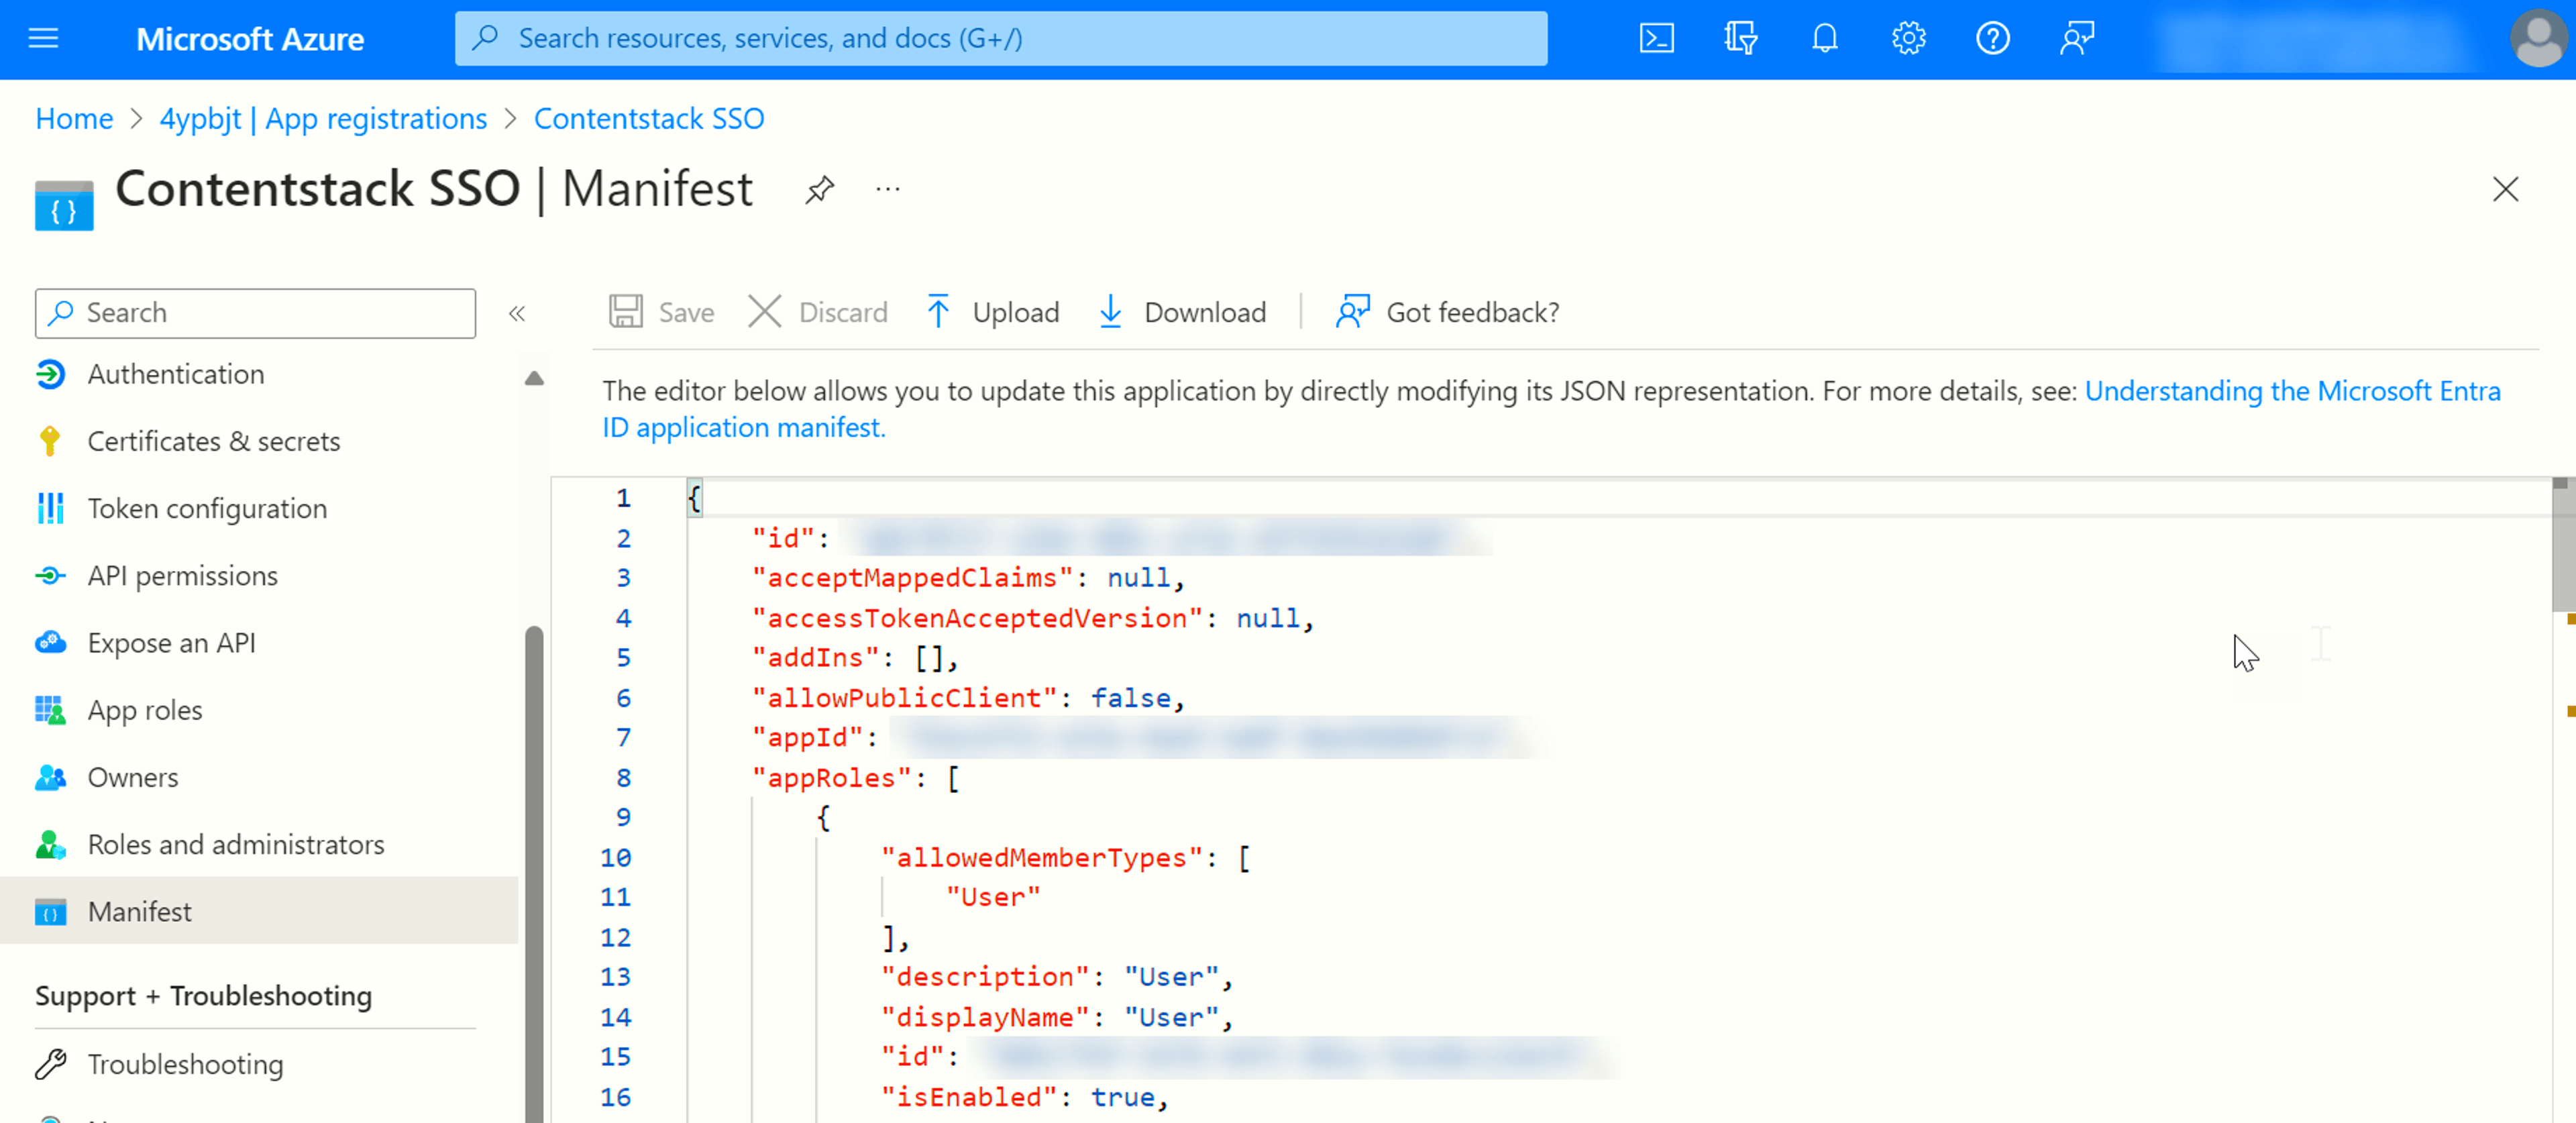This screenshot has height=1123, width=2576.
Task: Open the Settings gear icon
Action: pos(1908,38)
